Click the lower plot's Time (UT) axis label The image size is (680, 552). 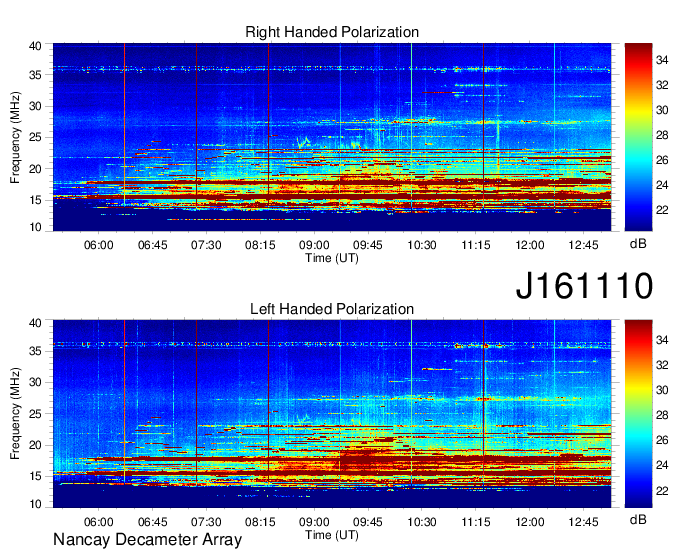tap(332, 535)
